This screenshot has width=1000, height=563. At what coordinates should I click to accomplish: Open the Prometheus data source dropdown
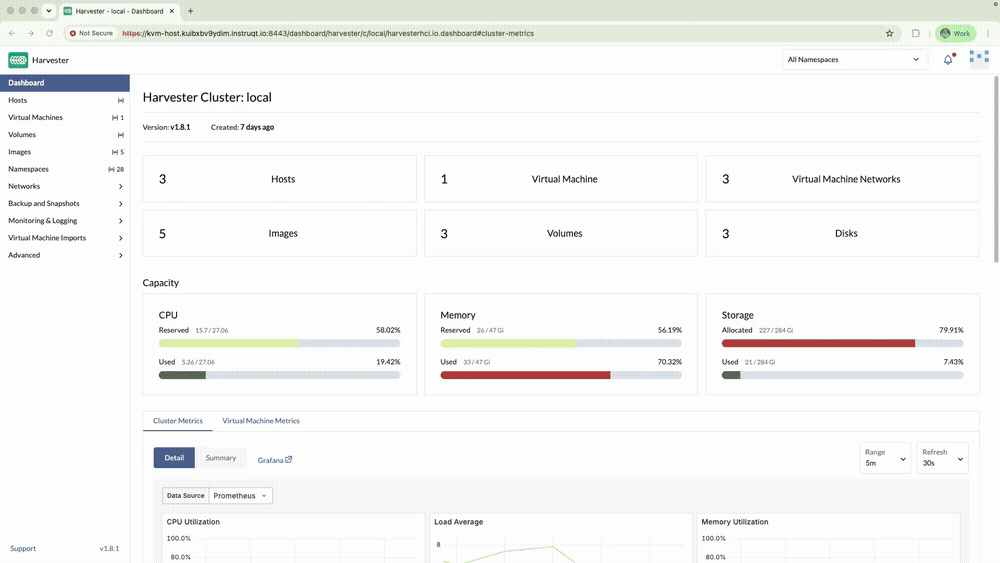(x=240, y=495)
